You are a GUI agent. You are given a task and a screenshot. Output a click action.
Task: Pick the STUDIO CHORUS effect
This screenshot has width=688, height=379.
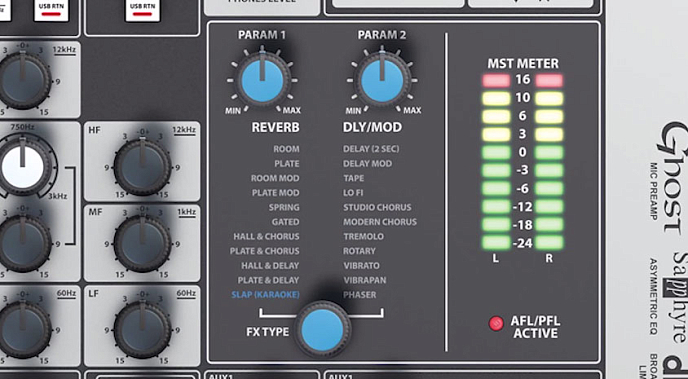(x=377, y=207)
